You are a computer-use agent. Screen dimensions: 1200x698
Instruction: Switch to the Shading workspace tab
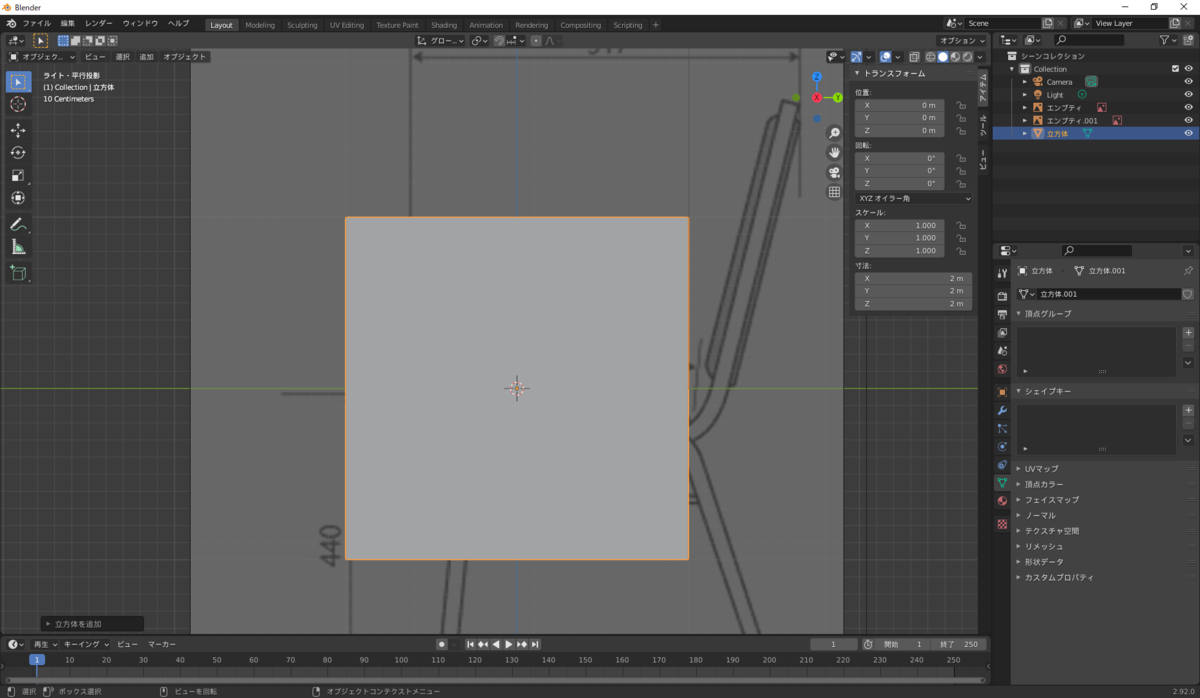tap(444, 25)
